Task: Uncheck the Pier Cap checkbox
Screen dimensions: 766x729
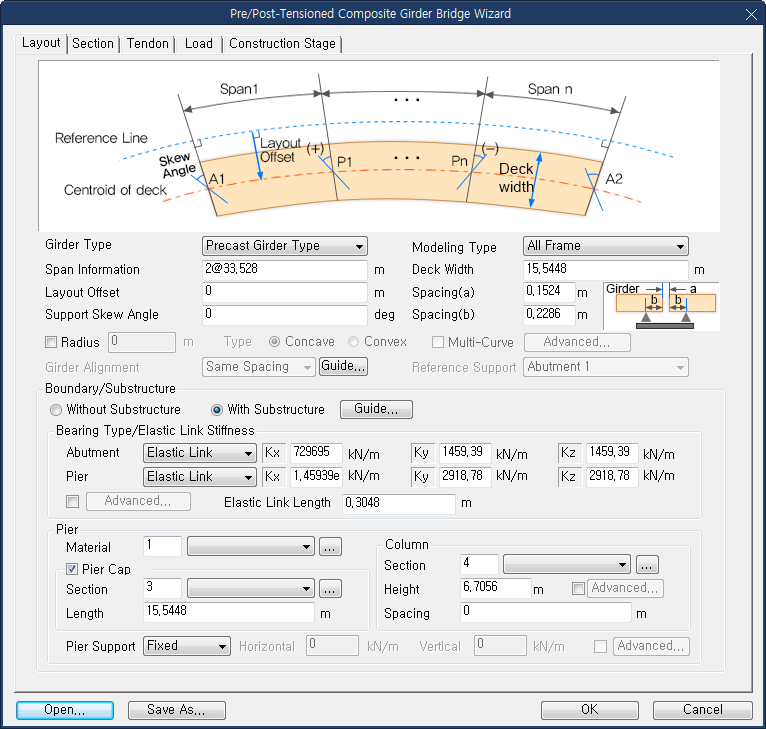Action: pos(72,569)
